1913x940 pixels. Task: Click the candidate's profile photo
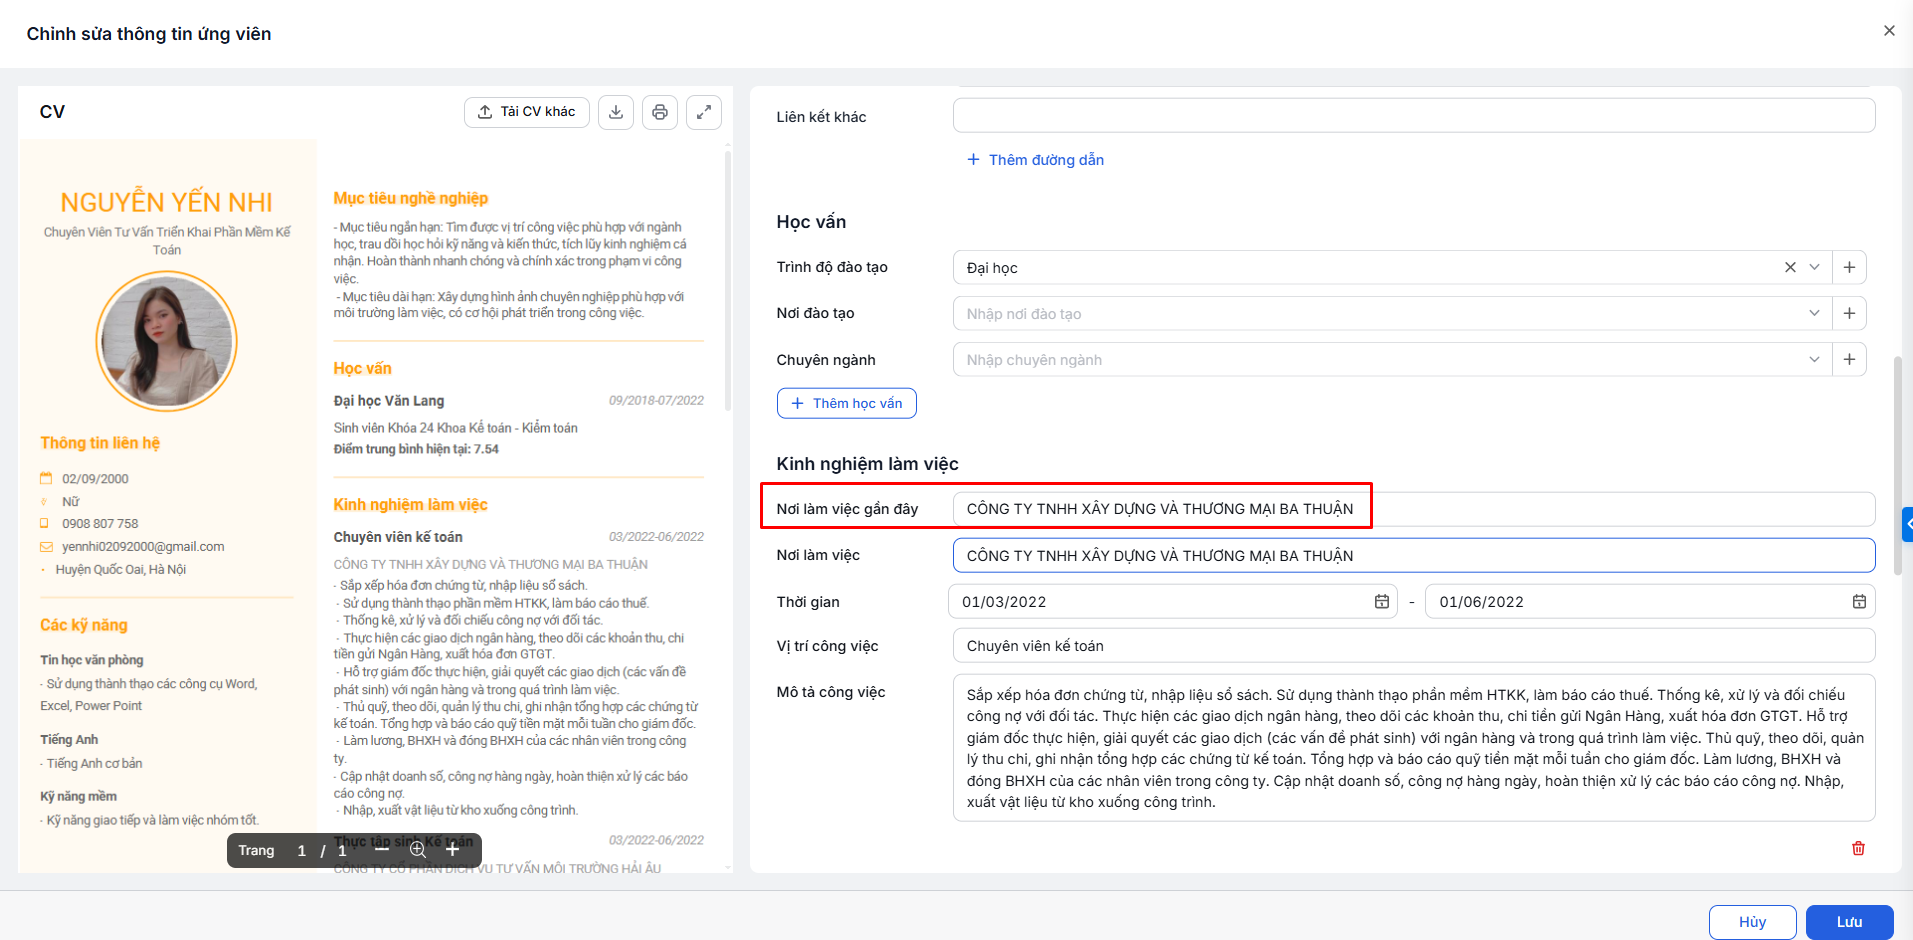pos(166,341)
